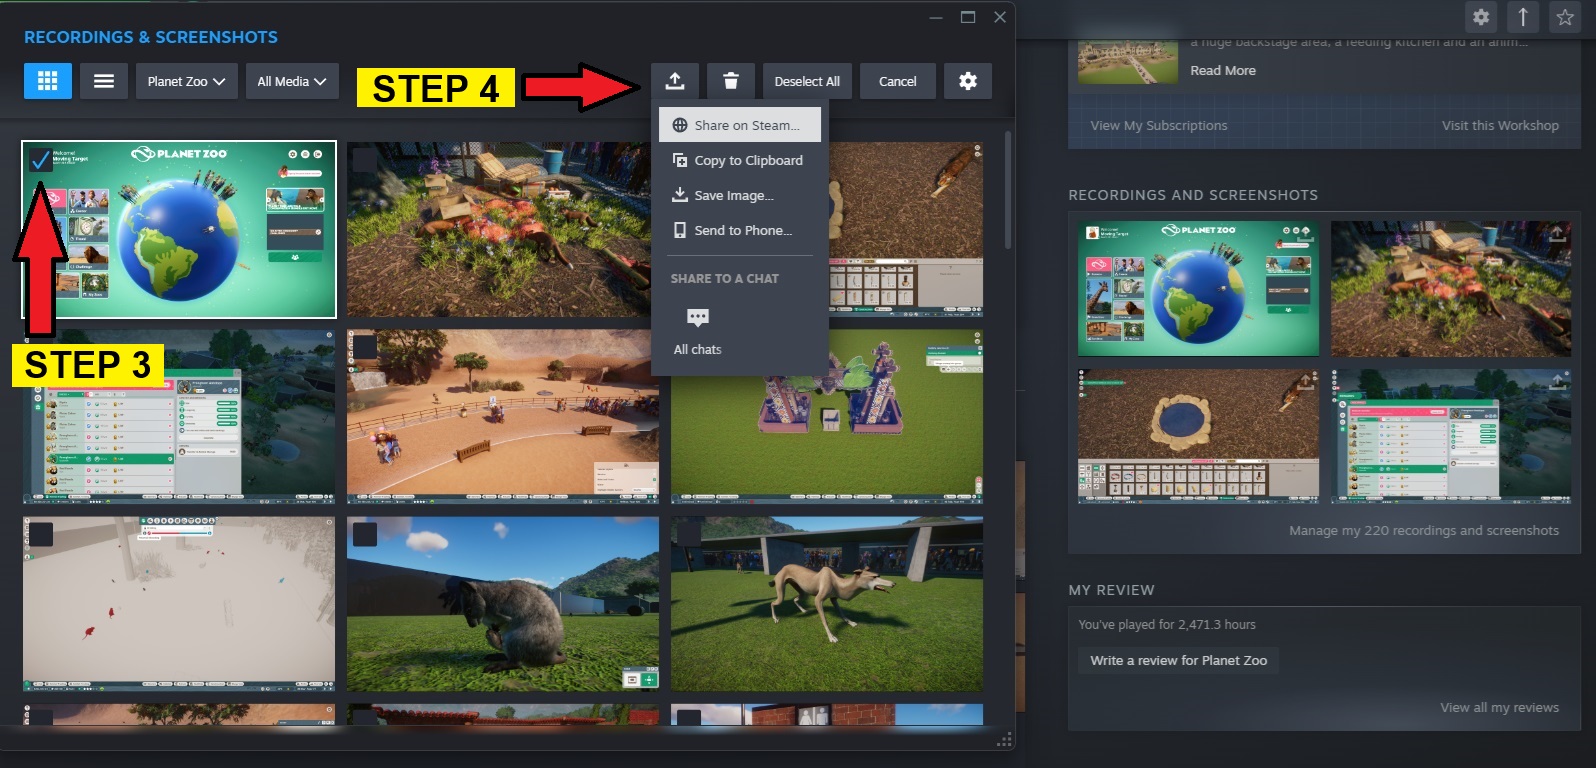Image resolution: width=1596 pixels, height=768 pixels.
Task: Open View all my reviews link
Action: [1499, 707]
